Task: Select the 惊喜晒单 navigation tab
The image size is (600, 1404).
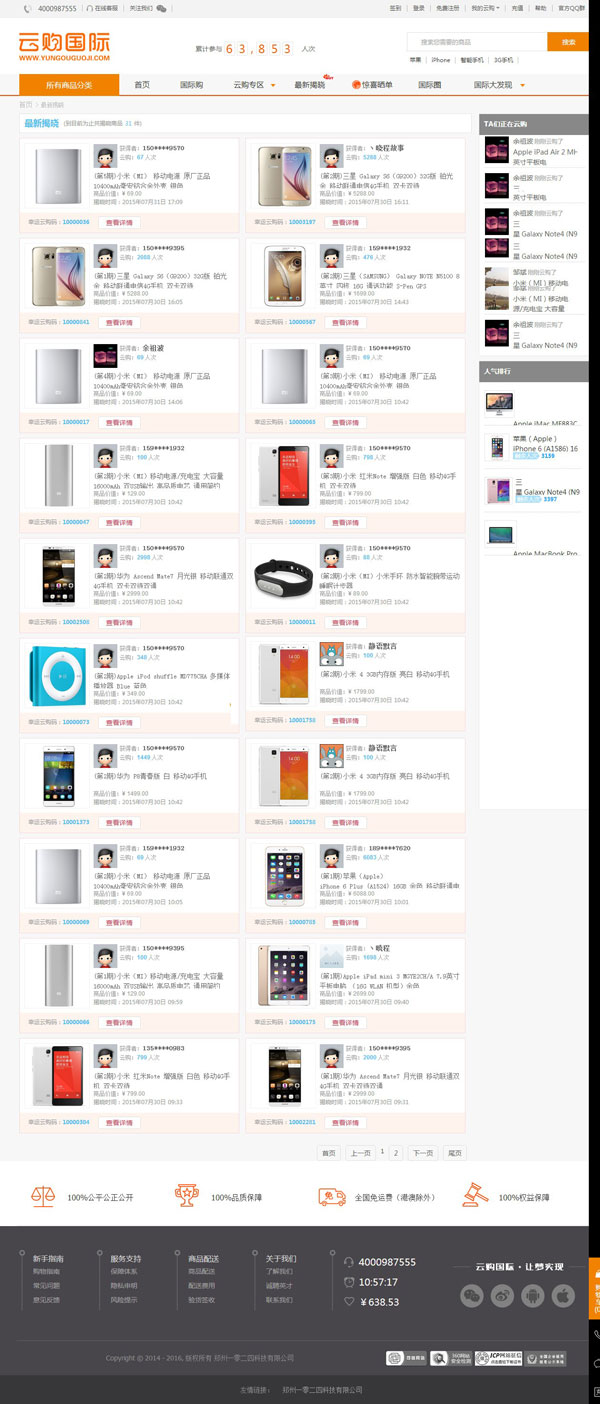Action: tap(372, 85)
